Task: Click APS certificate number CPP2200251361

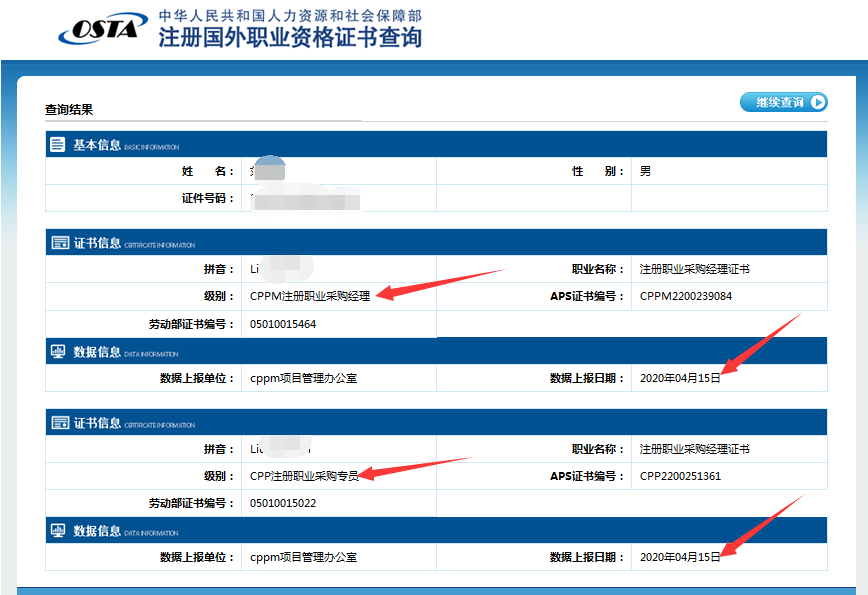Action: tap(680, 476)
